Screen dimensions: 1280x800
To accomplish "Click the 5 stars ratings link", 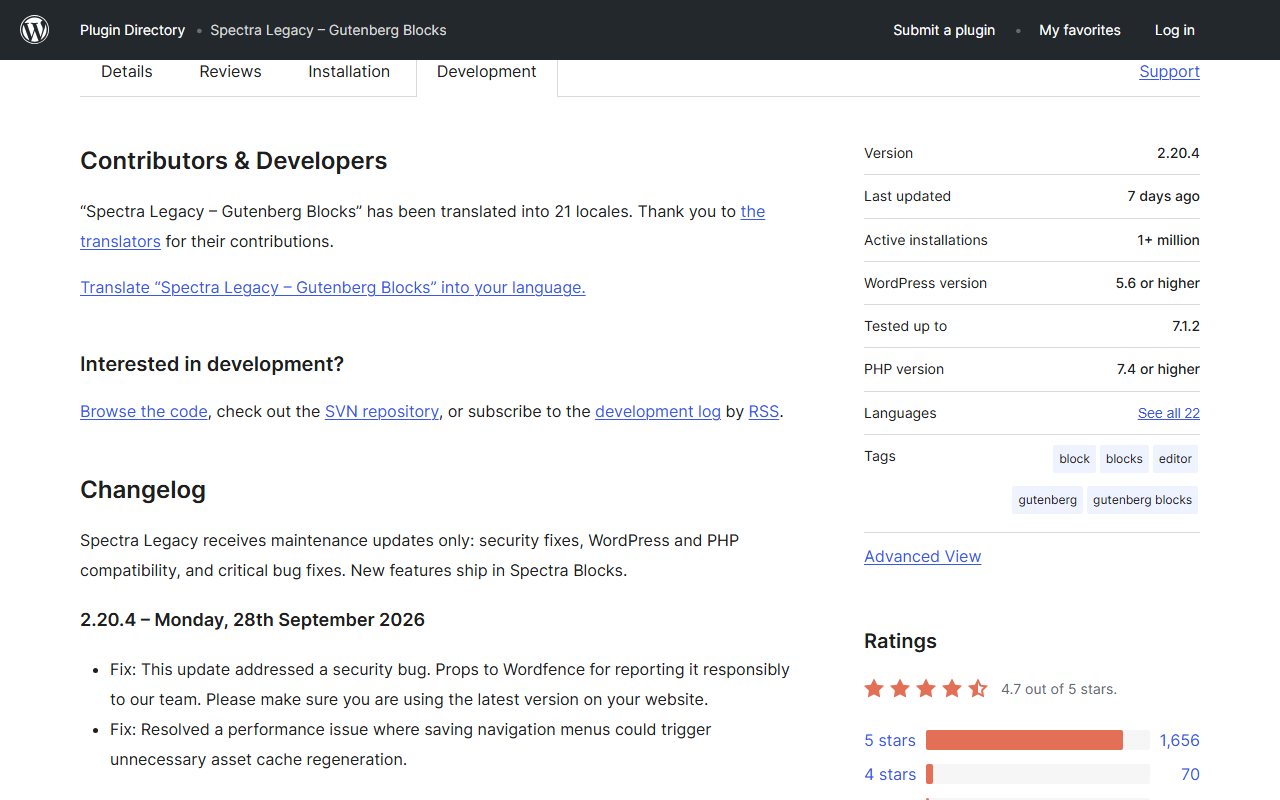I will (890, 740).
